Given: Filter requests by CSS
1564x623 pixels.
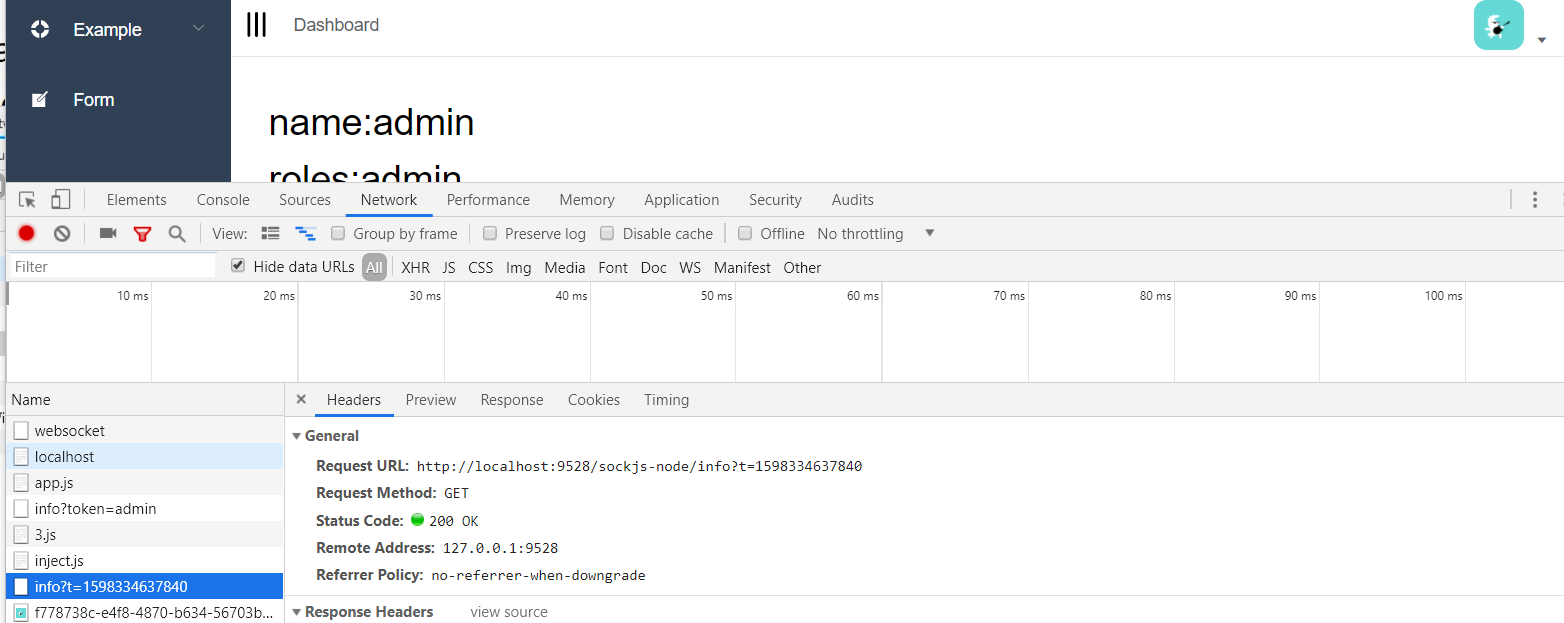Looking at the screenshot, I should tap(481, 267).
